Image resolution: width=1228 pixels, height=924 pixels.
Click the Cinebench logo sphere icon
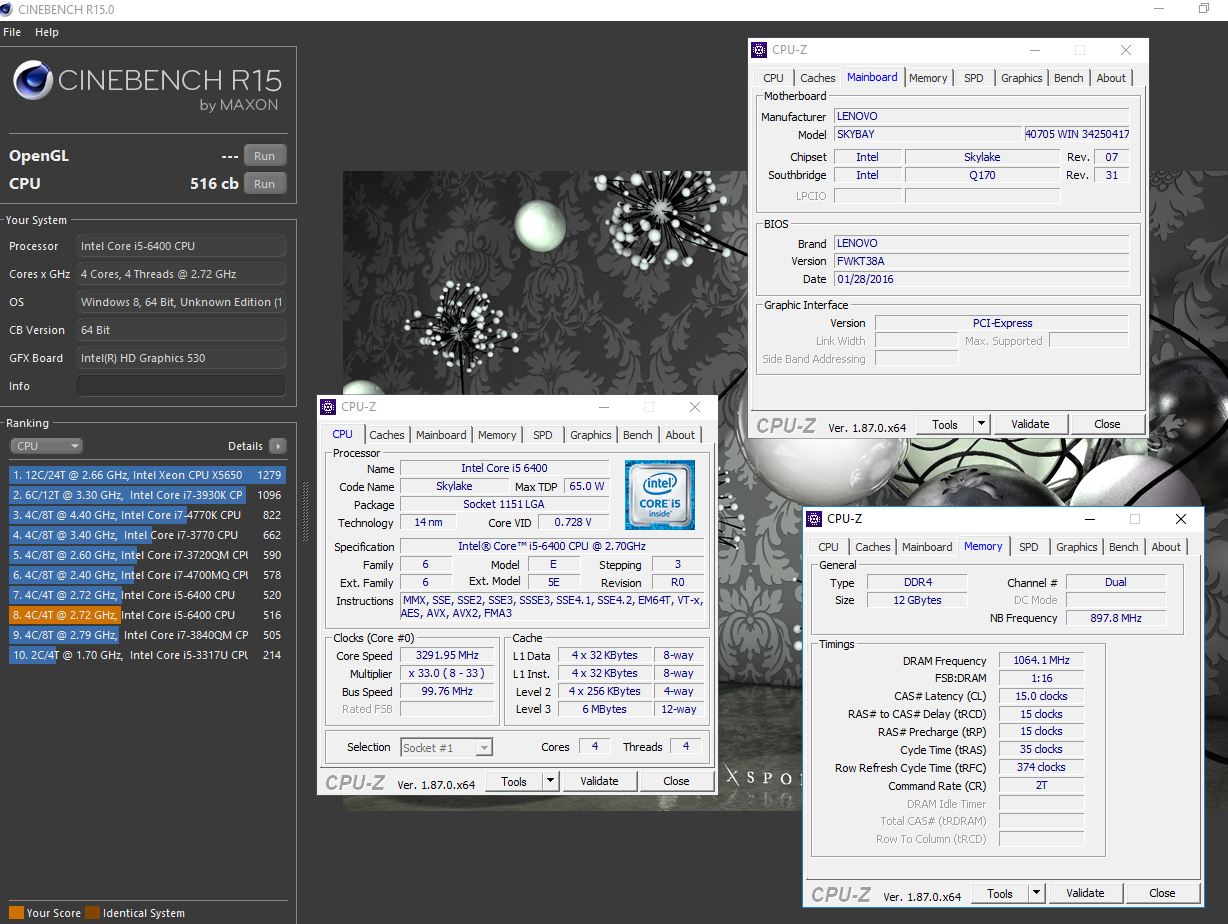[32, 80]
